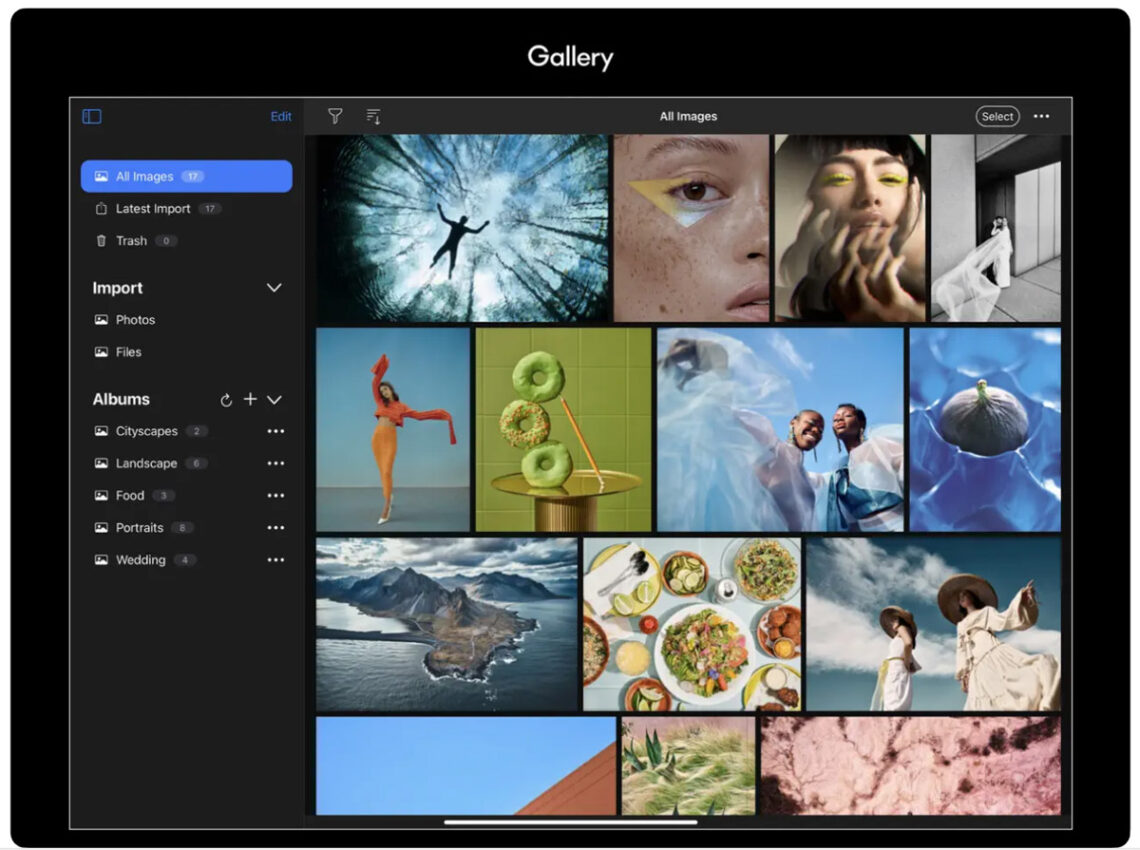Open the top-right three-dot more menu
Image resolution: width=1140 pixels, height=850 pixels.
tap(1041, 117)
